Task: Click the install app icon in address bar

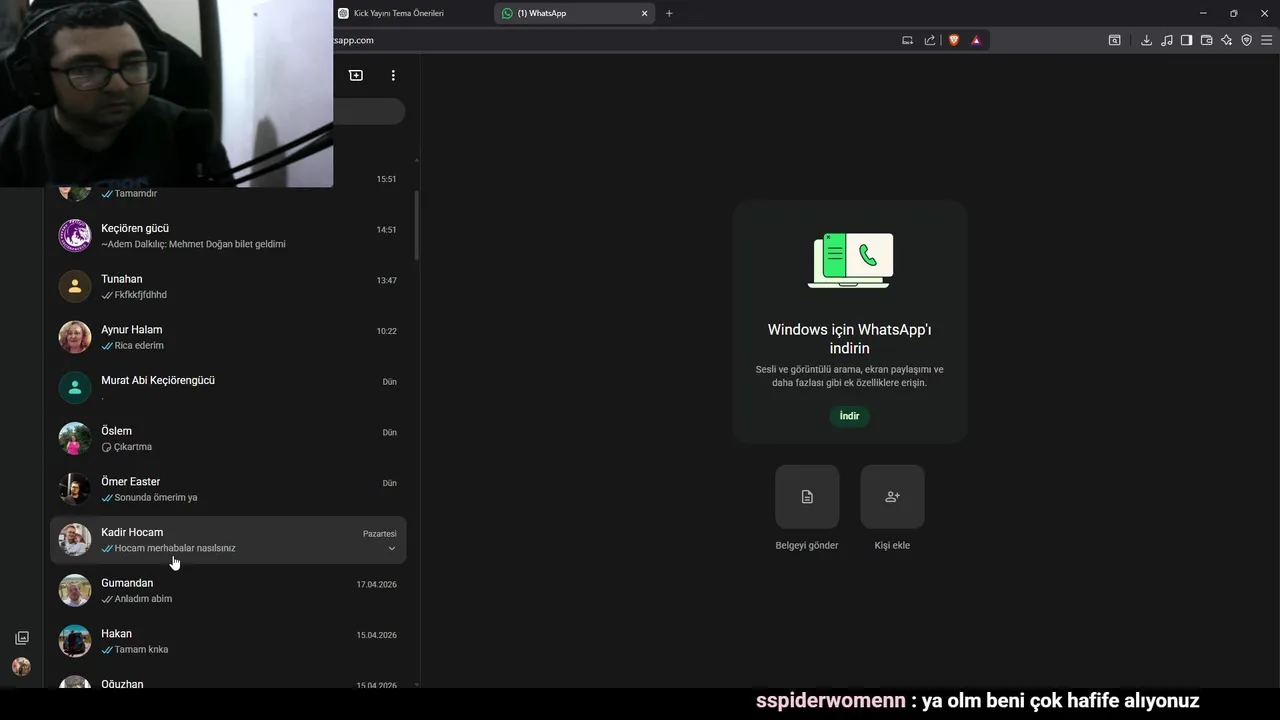Action: 907,40
